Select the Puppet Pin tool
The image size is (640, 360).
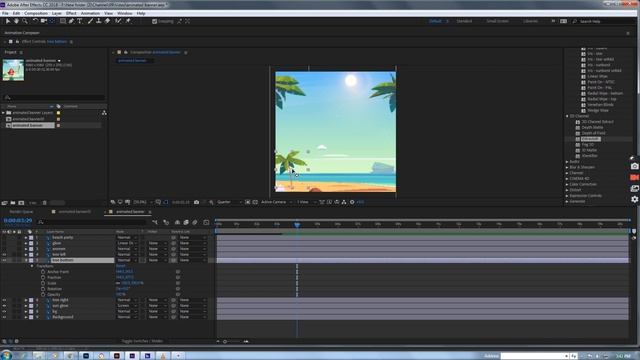[x=128, y=21]
